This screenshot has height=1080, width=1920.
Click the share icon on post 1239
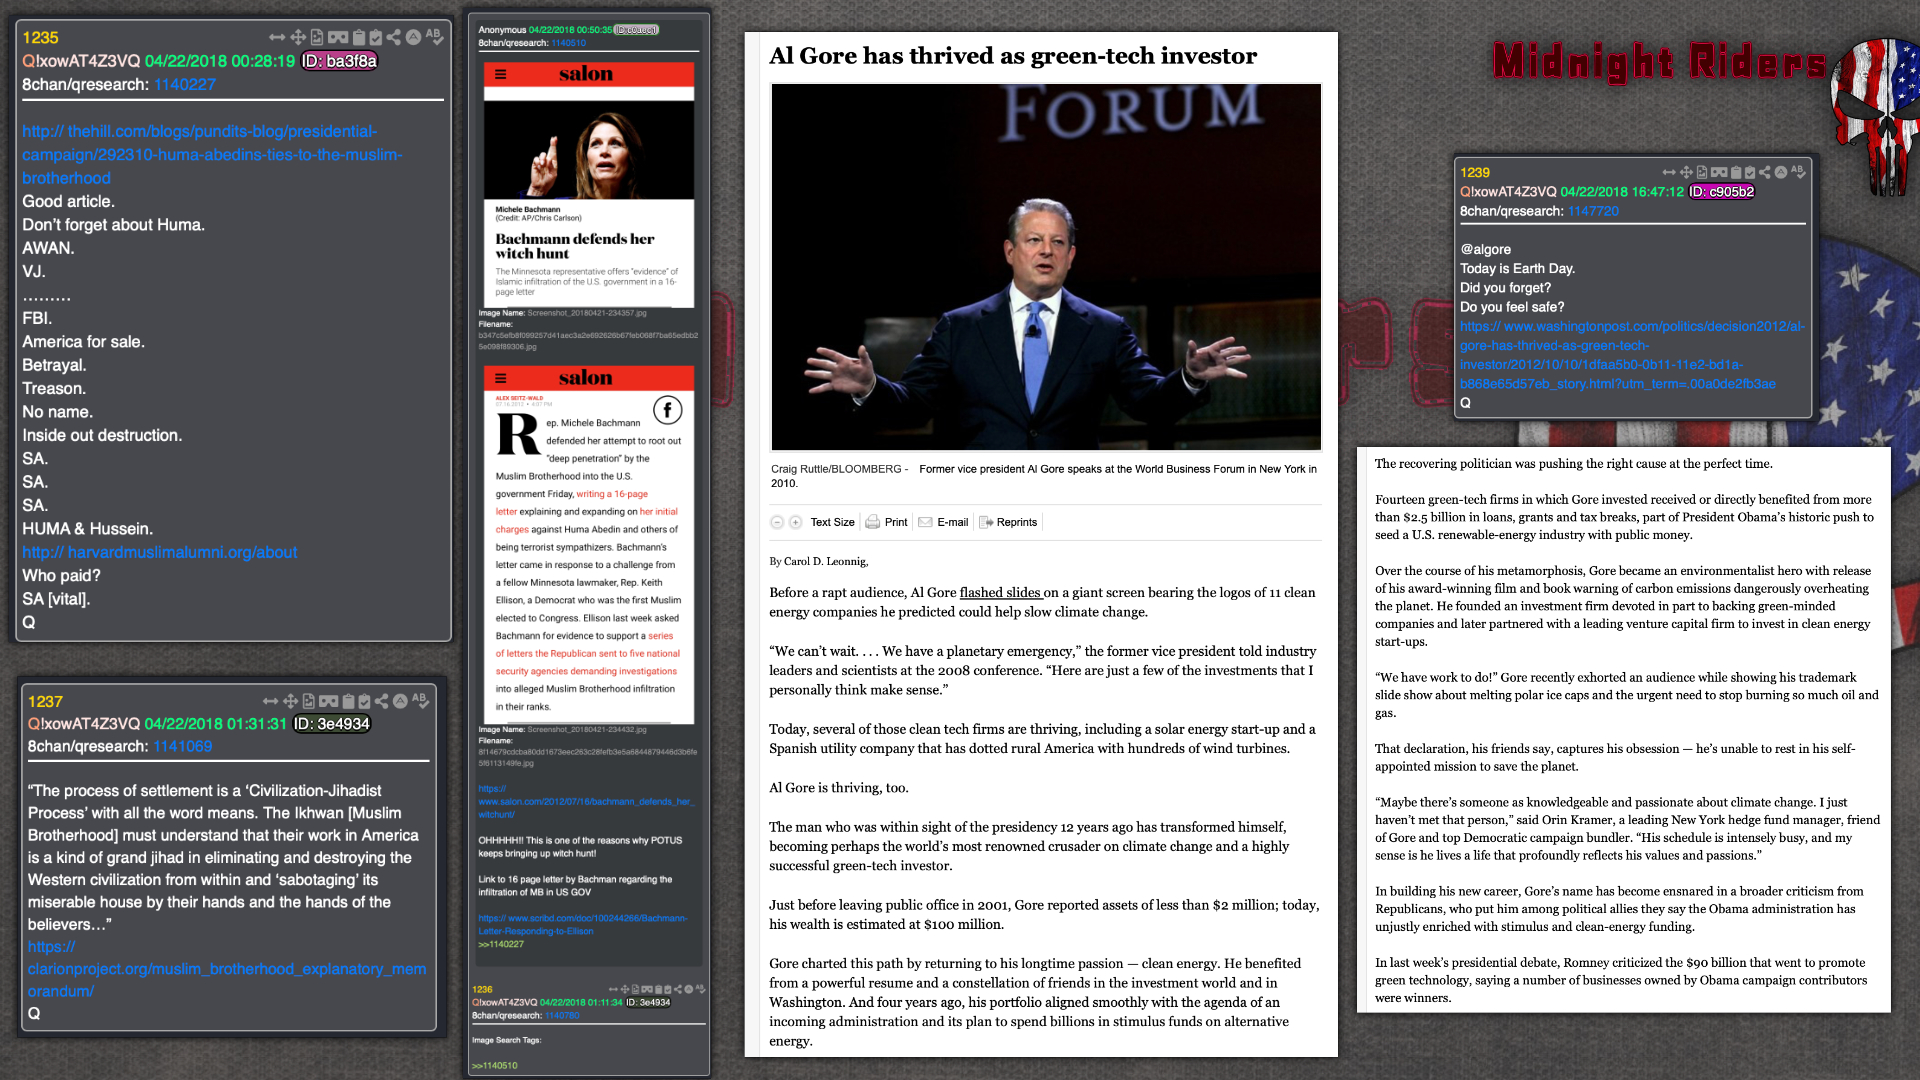(1765, 172)
